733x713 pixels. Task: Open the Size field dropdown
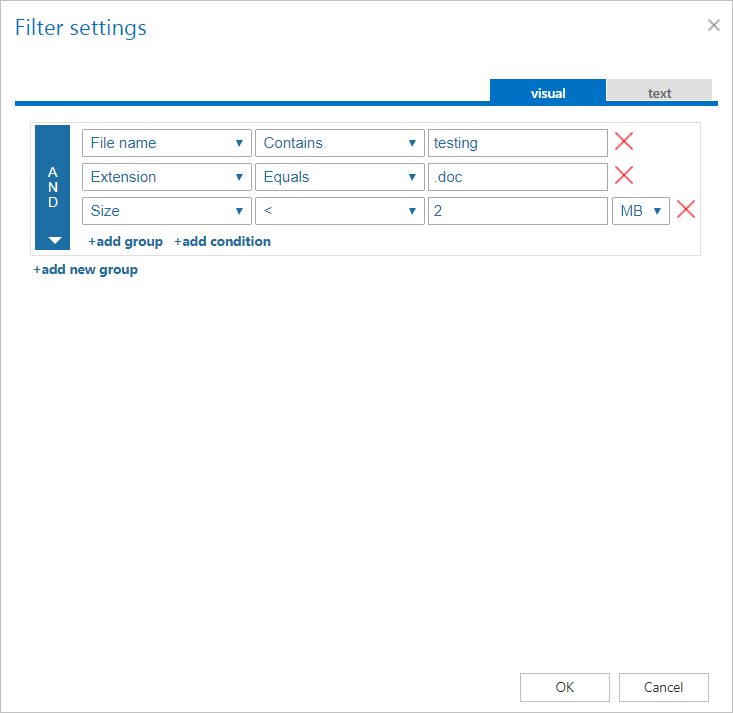166,211
